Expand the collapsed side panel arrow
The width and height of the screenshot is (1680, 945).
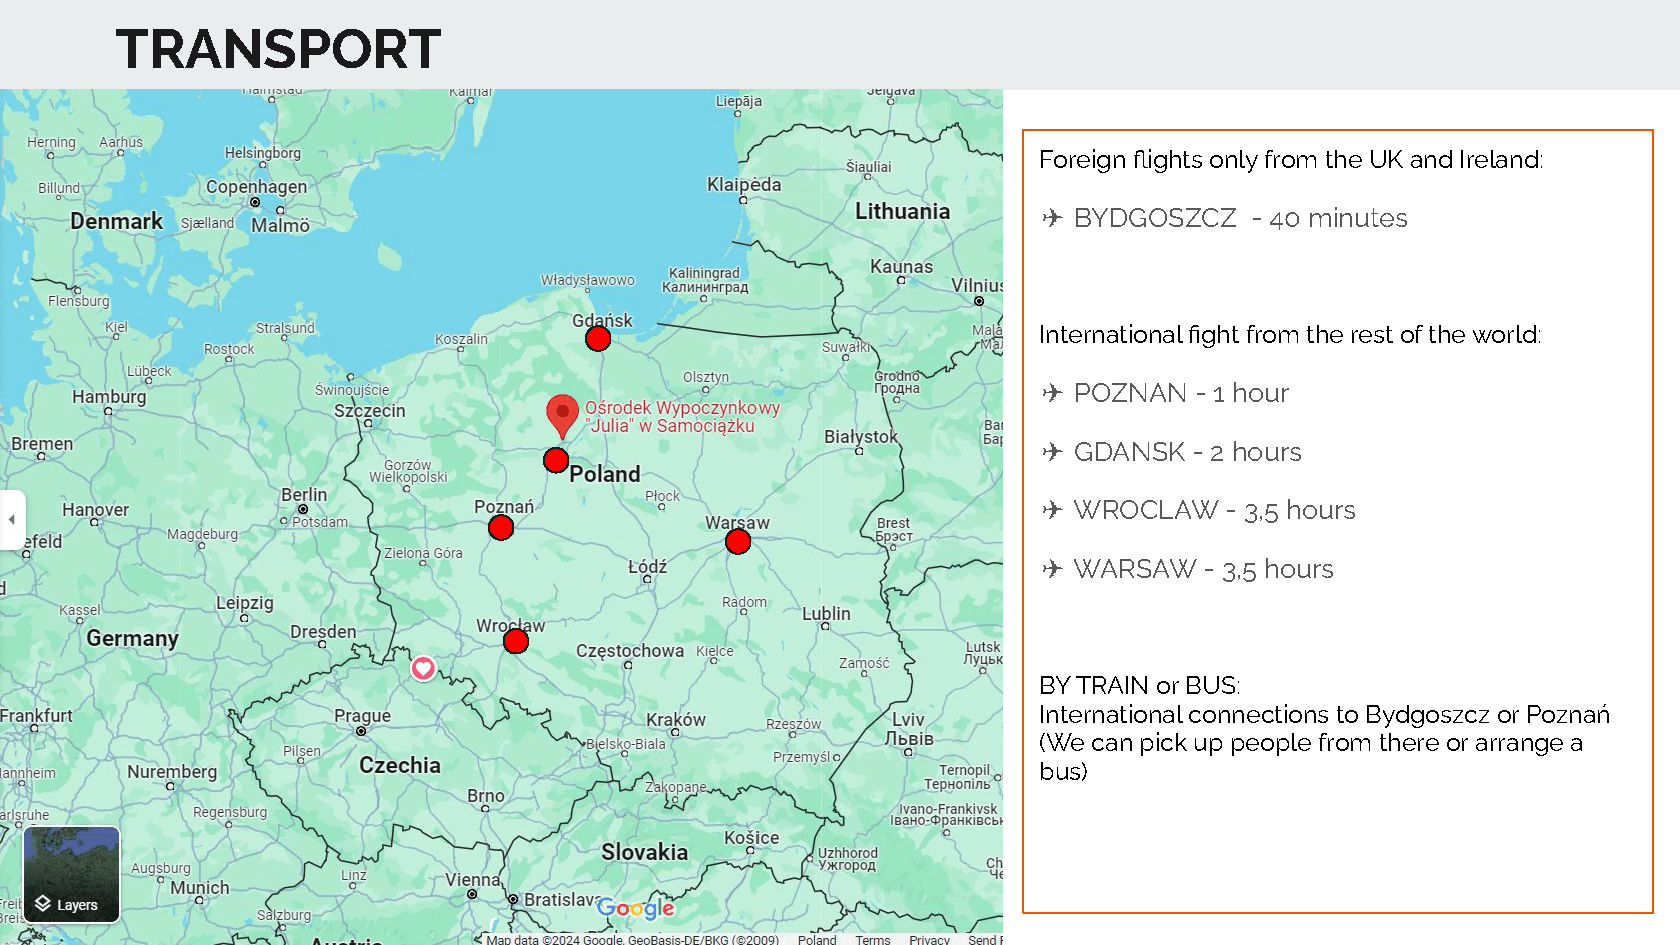click(12, 519)
